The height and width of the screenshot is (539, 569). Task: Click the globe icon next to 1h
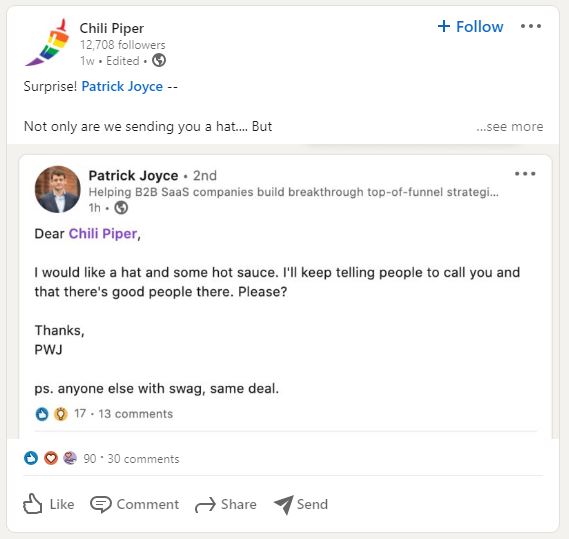[x=121, y=208]
